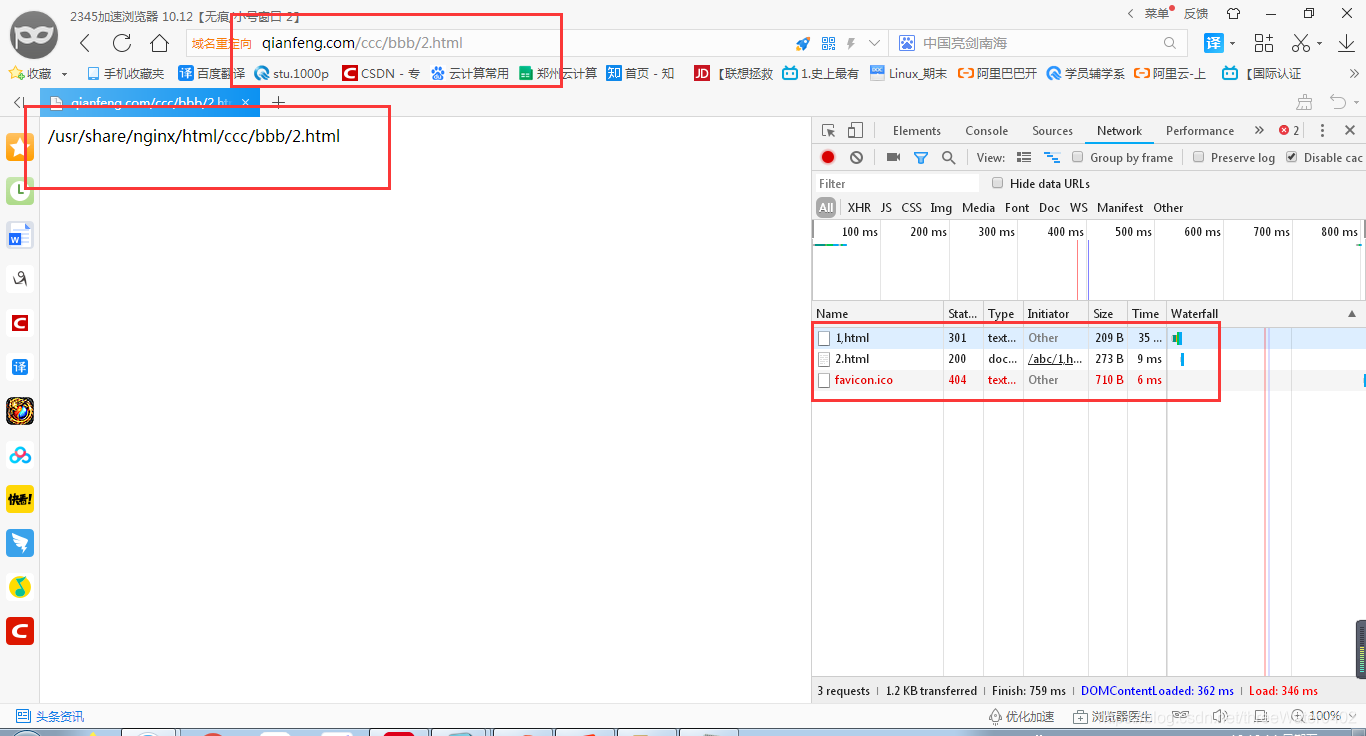Click the skin shirt icon in title bar
Image resolution: width=1366 pixels, height=736 pixels.
1233,13
